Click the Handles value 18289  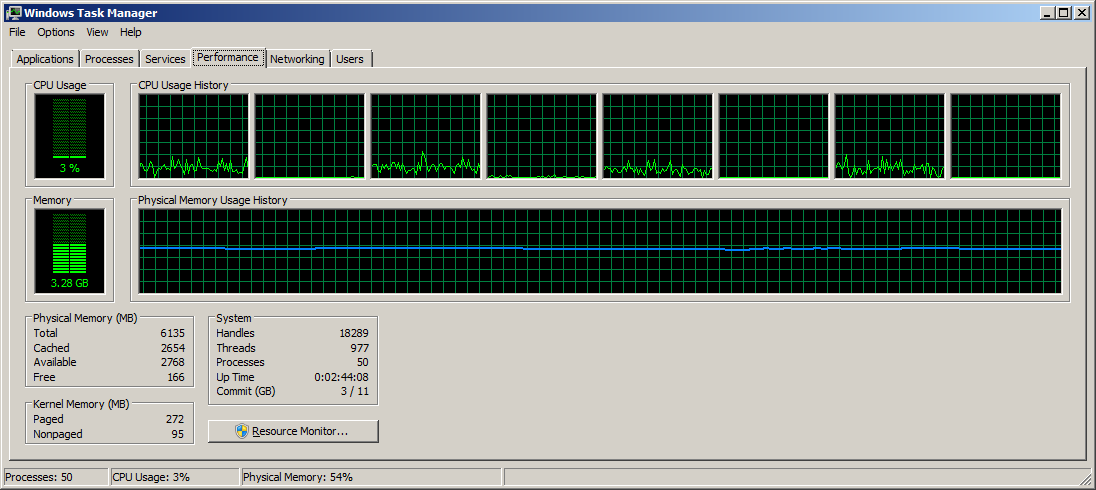(x=354, y=333)
